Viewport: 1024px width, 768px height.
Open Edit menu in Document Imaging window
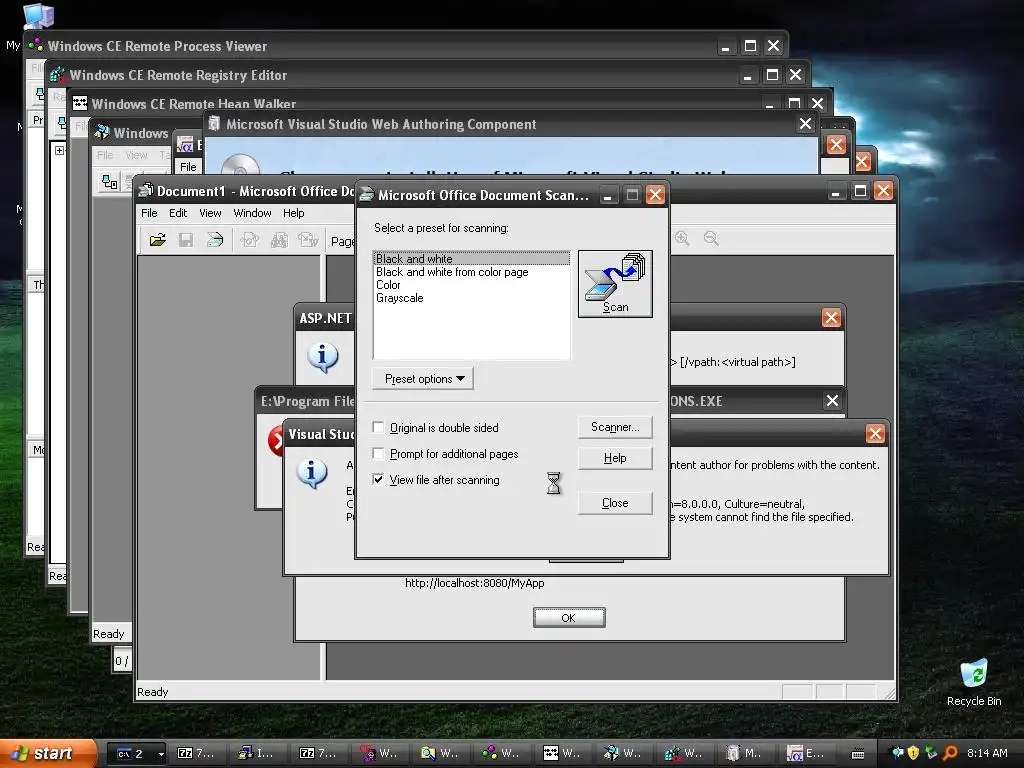(178, 213)
